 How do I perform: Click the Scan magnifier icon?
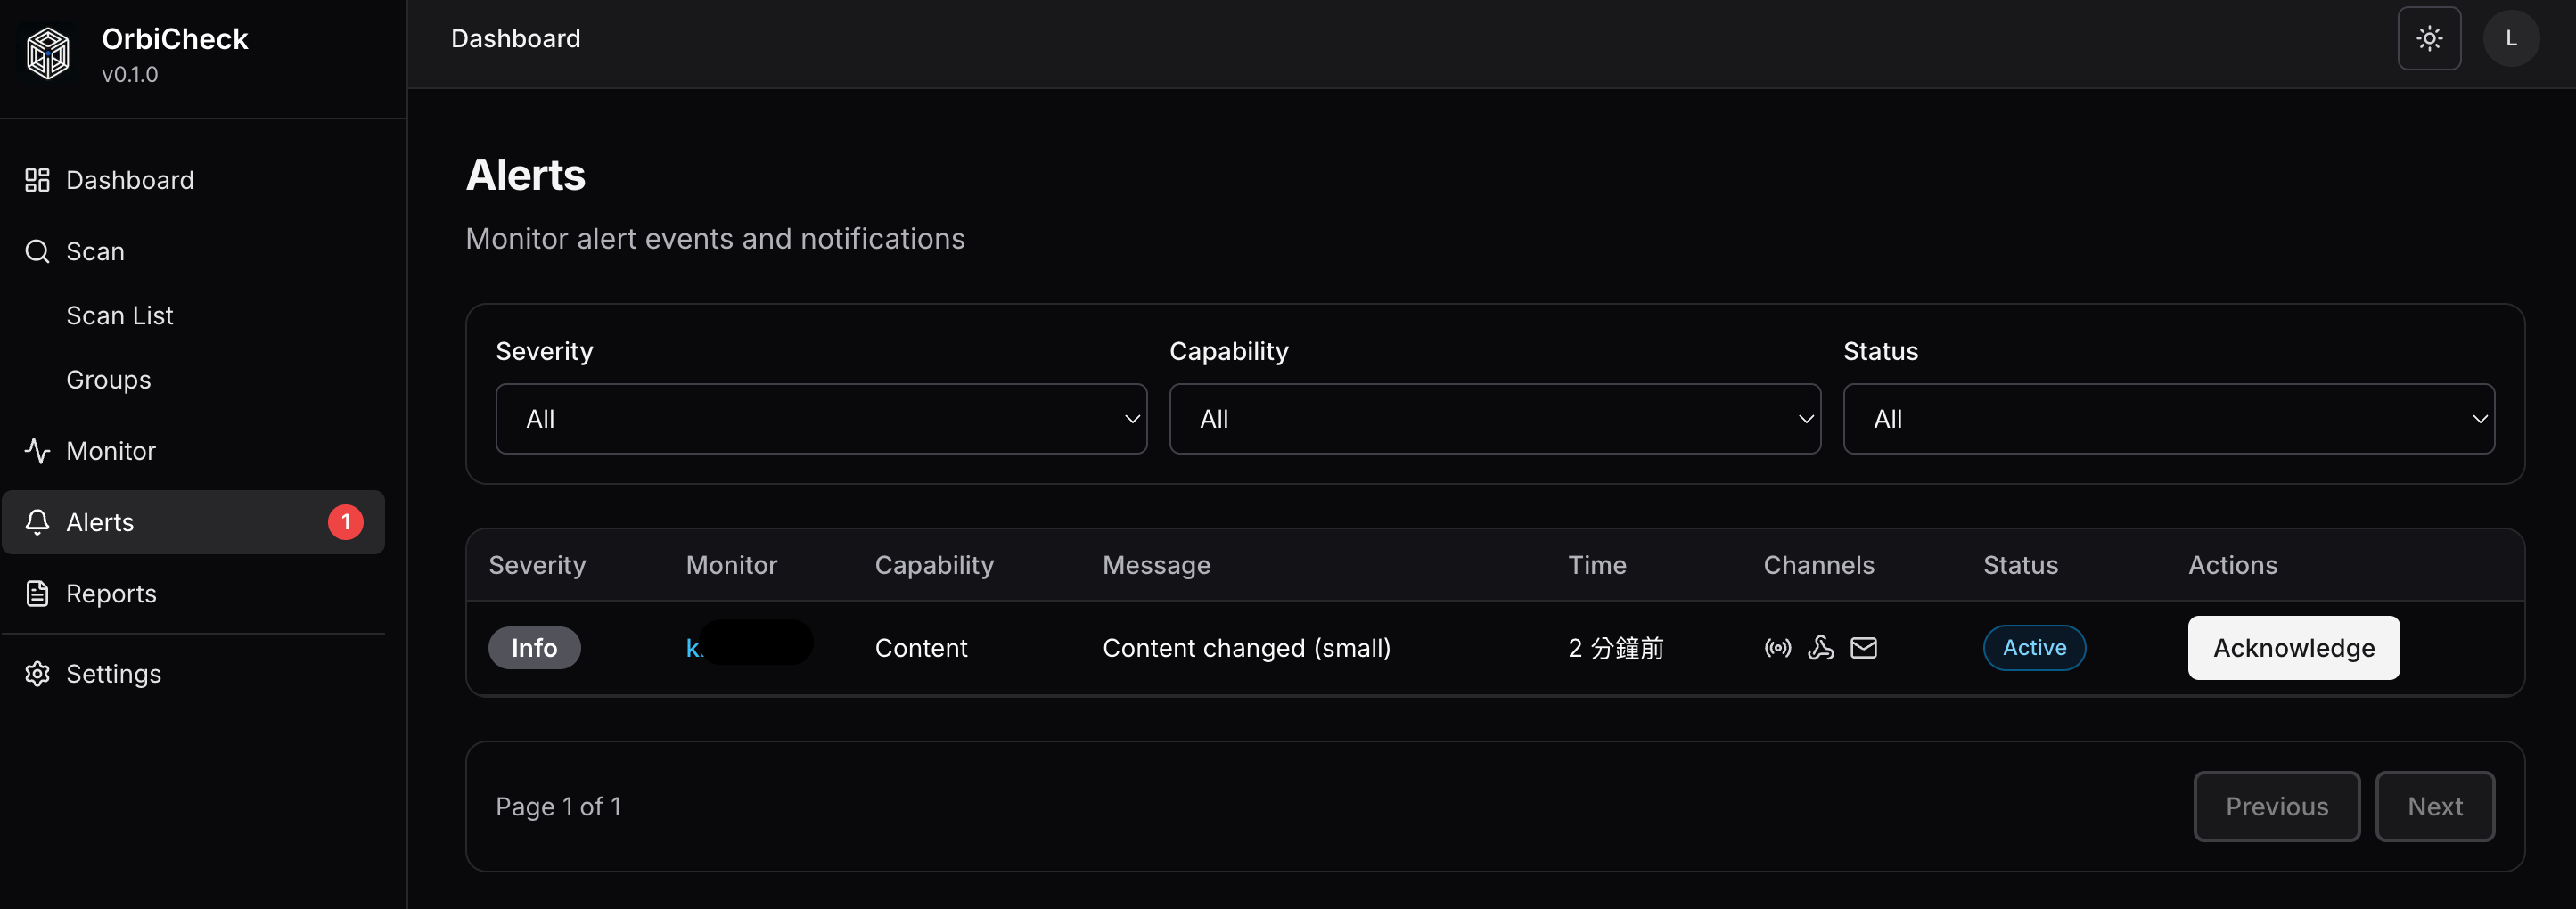[37, 251]
